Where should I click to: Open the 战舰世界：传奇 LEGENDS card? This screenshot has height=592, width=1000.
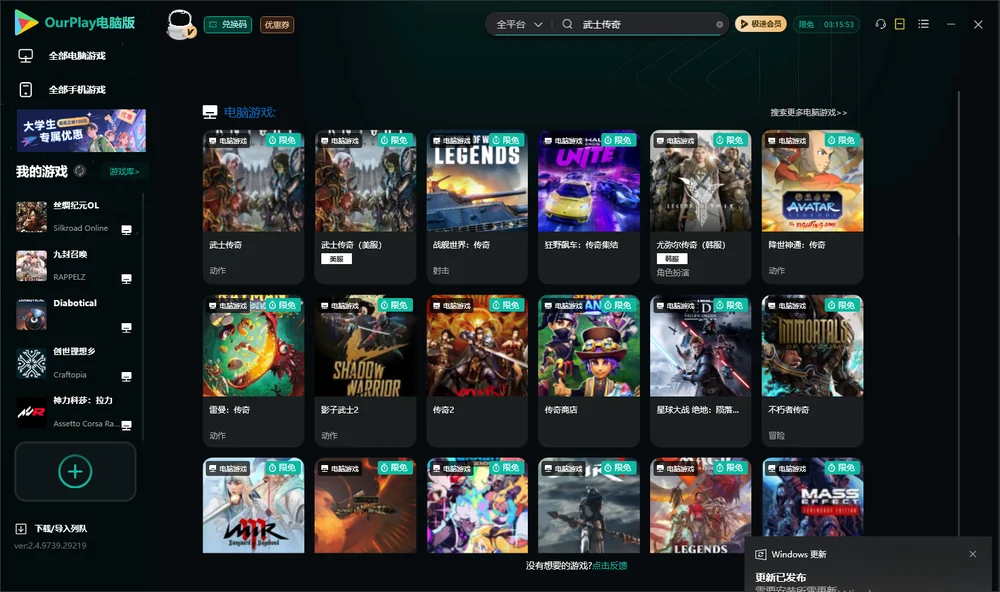coord(477,207)
